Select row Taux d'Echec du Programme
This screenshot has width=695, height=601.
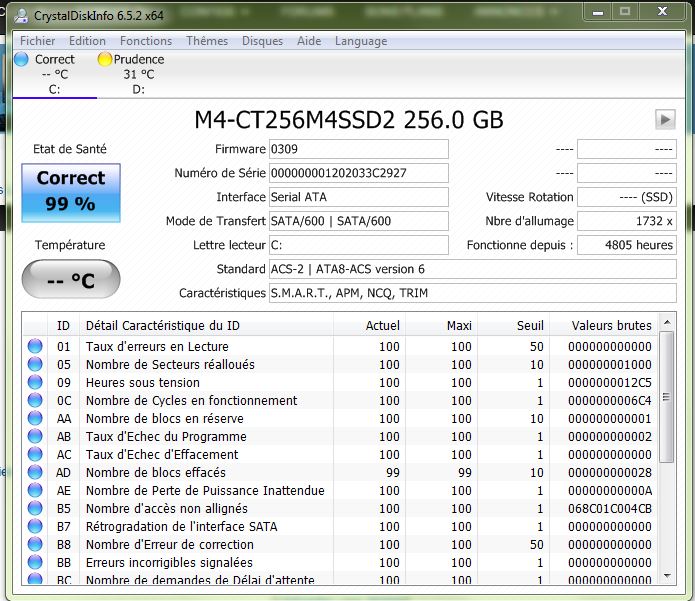pyautogui.click(x=340, y=436)
